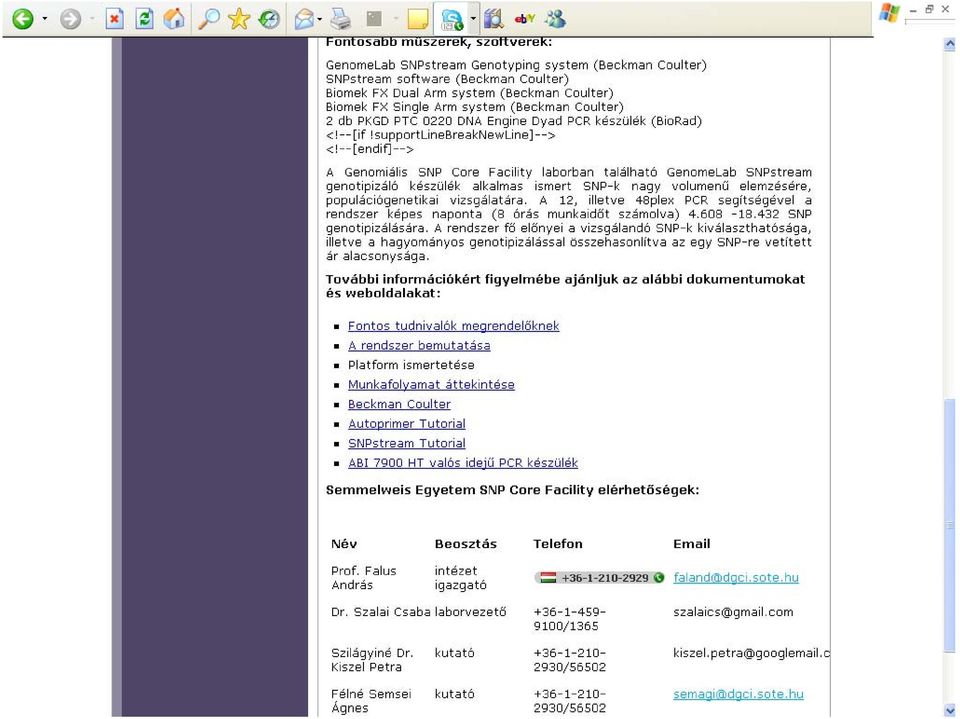Click the 'GenomeLab SNPstream Genotyping system' line
This screenshot has width=960, height=719.
tap(516, 65)
